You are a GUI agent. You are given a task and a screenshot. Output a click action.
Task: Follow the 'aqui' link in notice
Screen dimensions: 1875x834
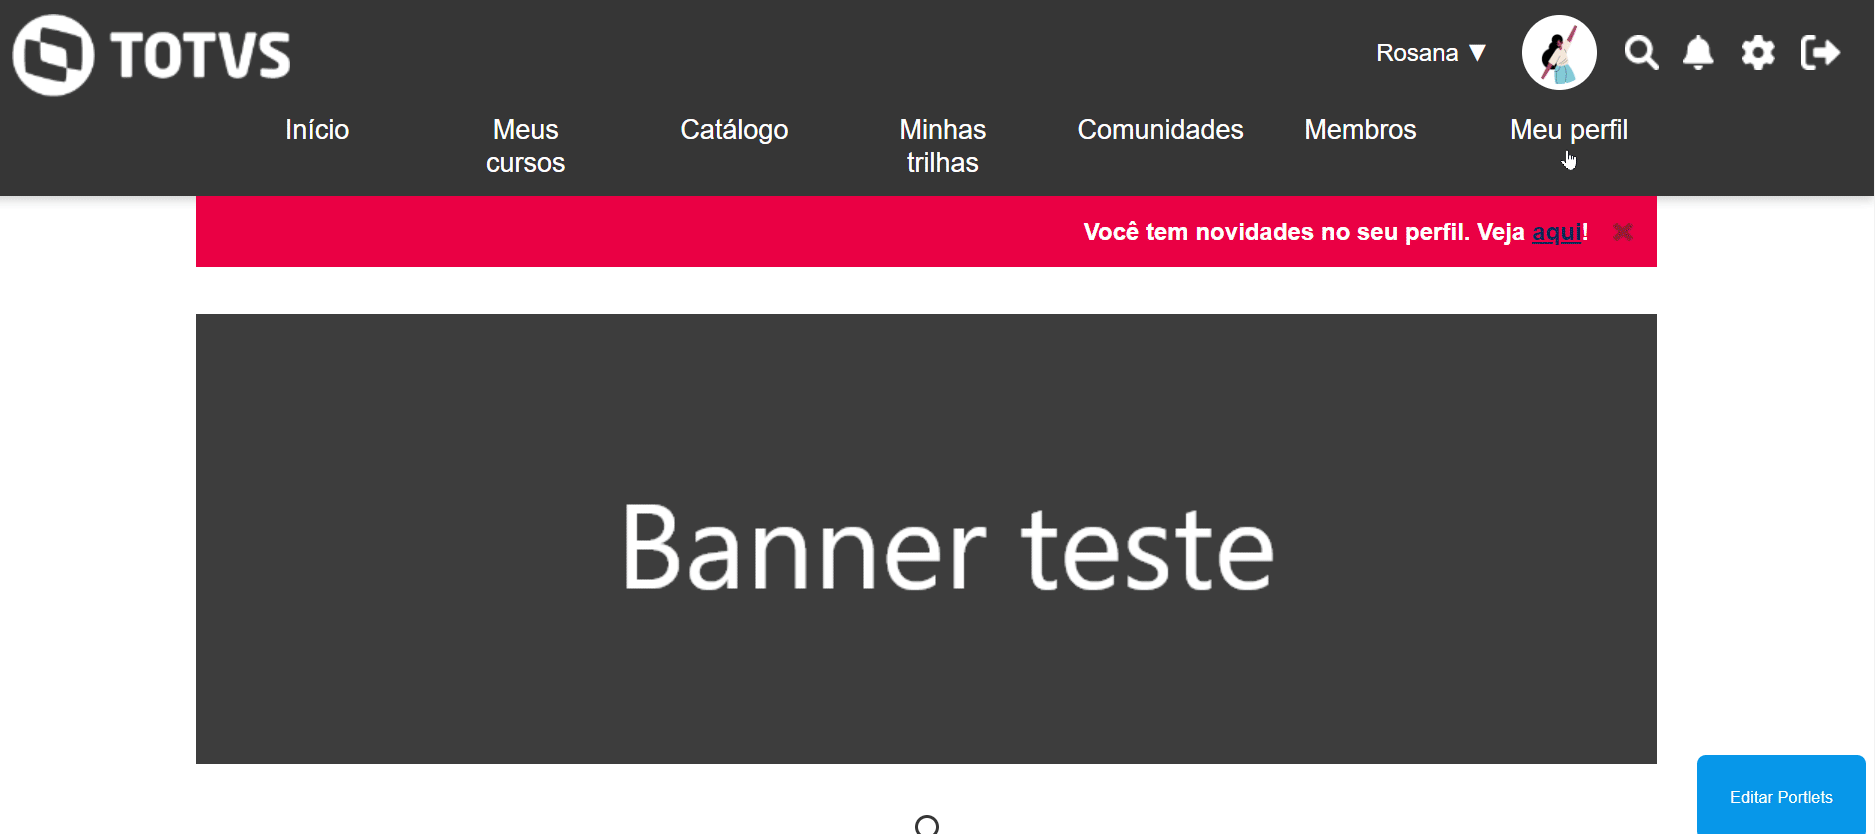coord(1557,232)
